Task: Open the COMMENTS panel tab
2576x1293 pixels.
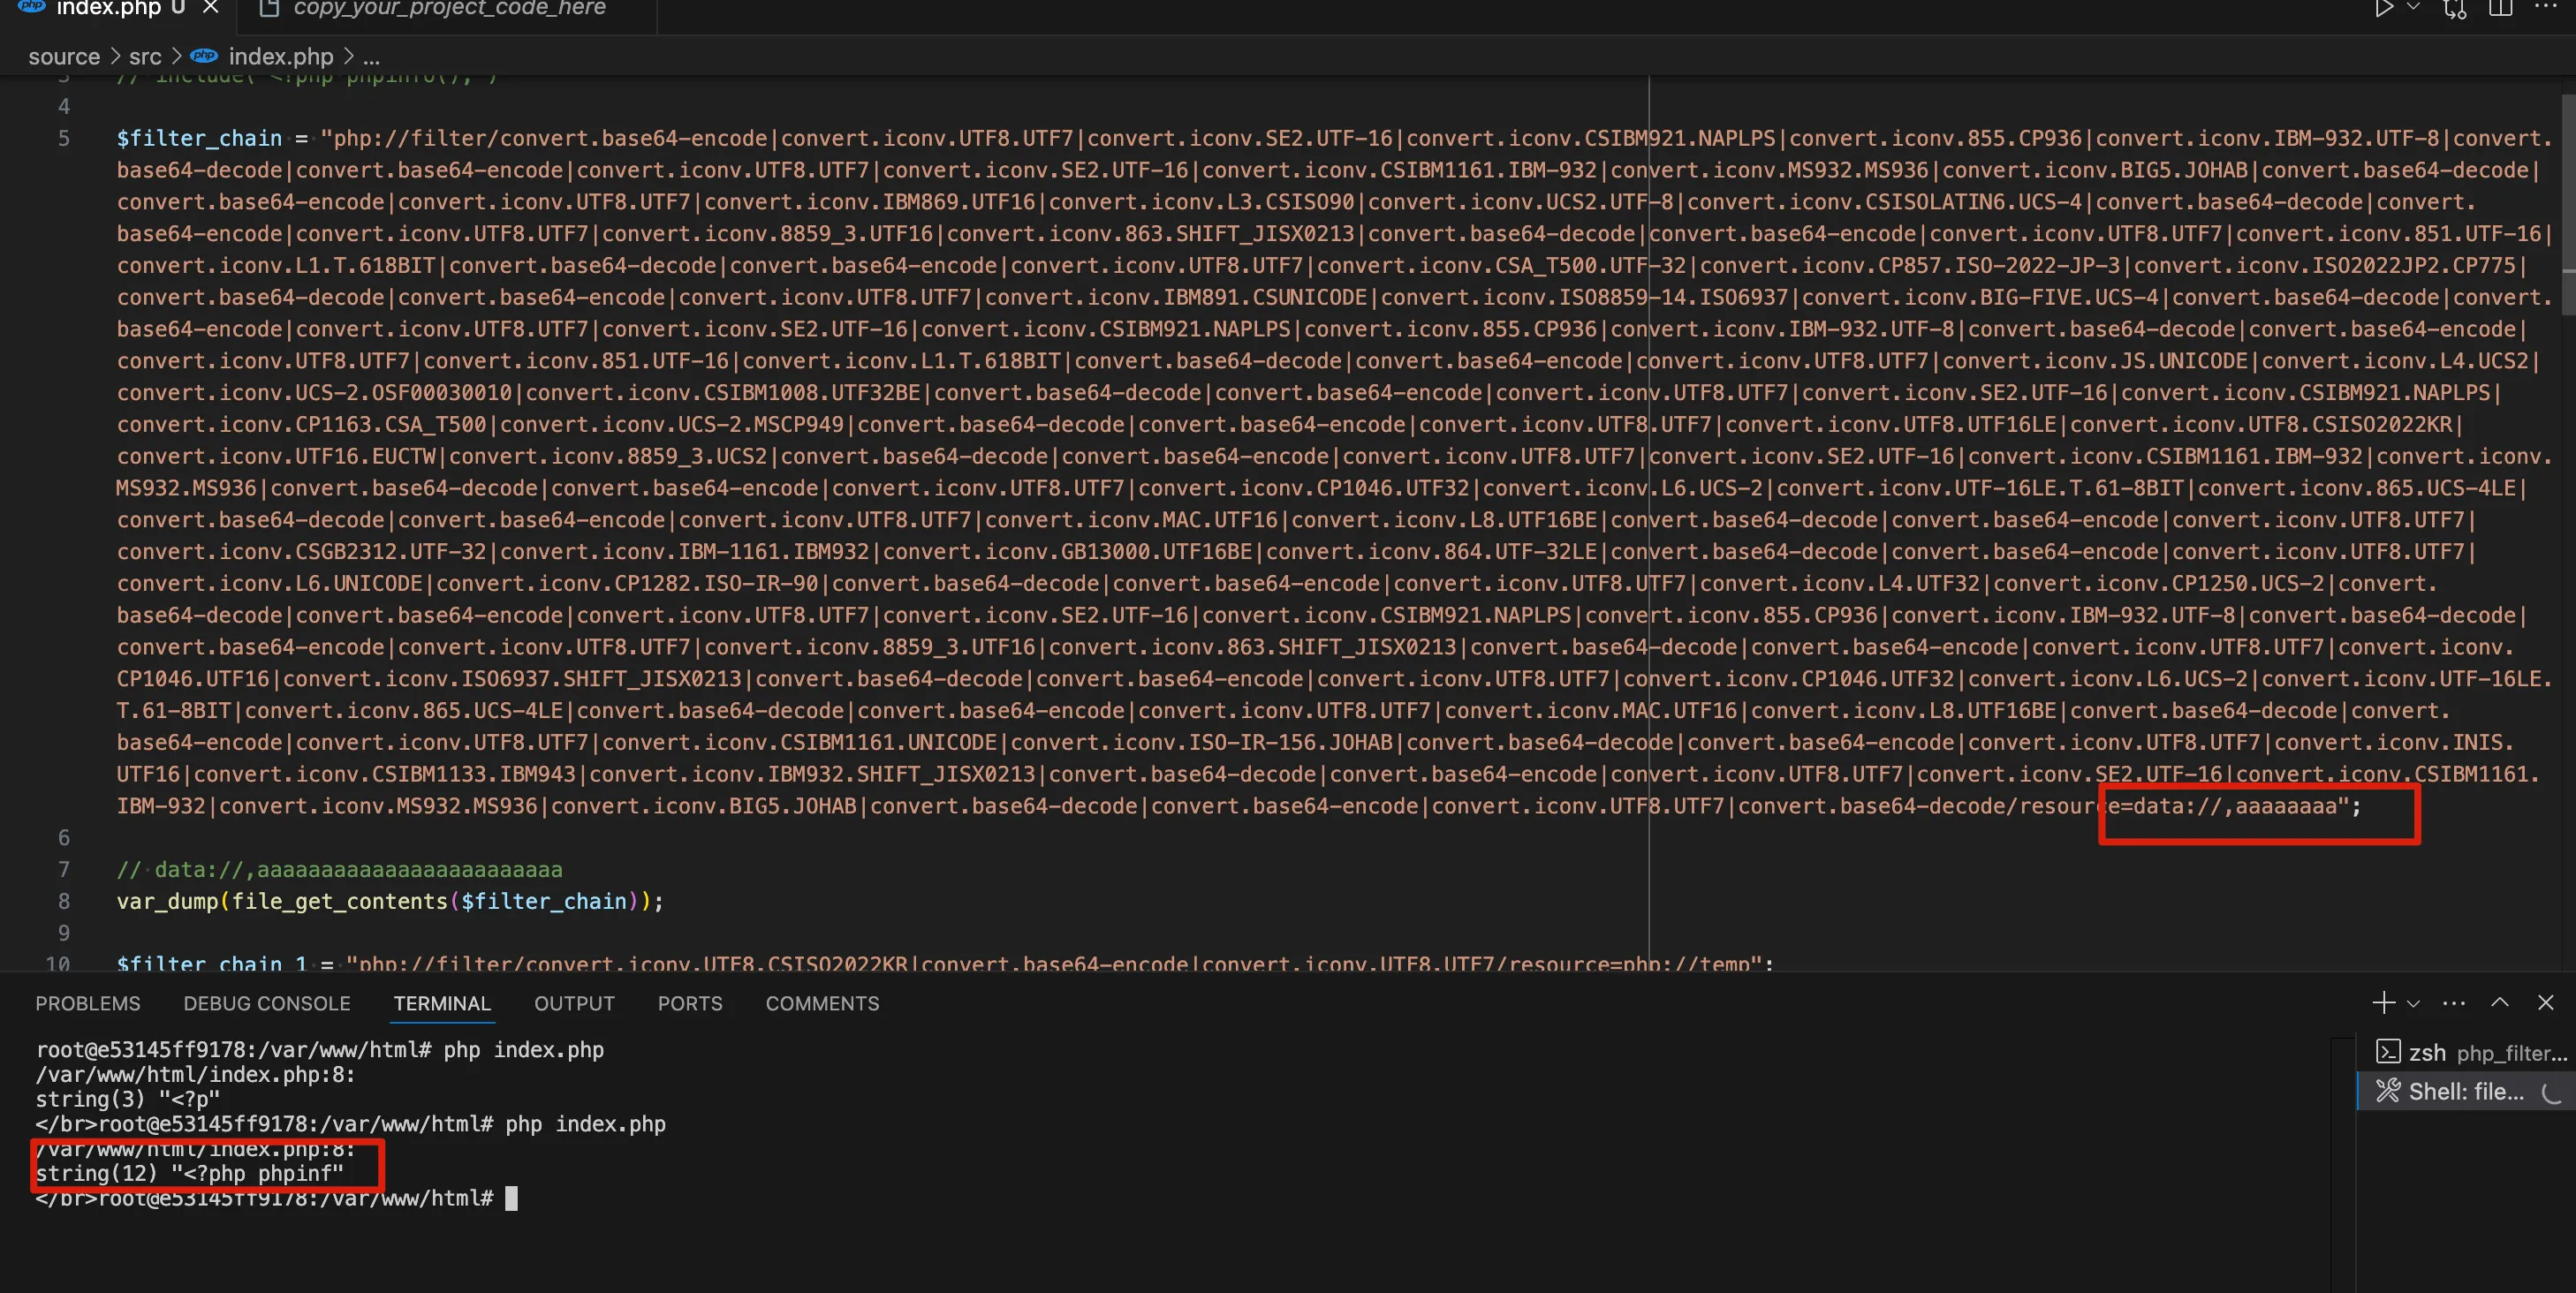Action: coord(822,1003)
